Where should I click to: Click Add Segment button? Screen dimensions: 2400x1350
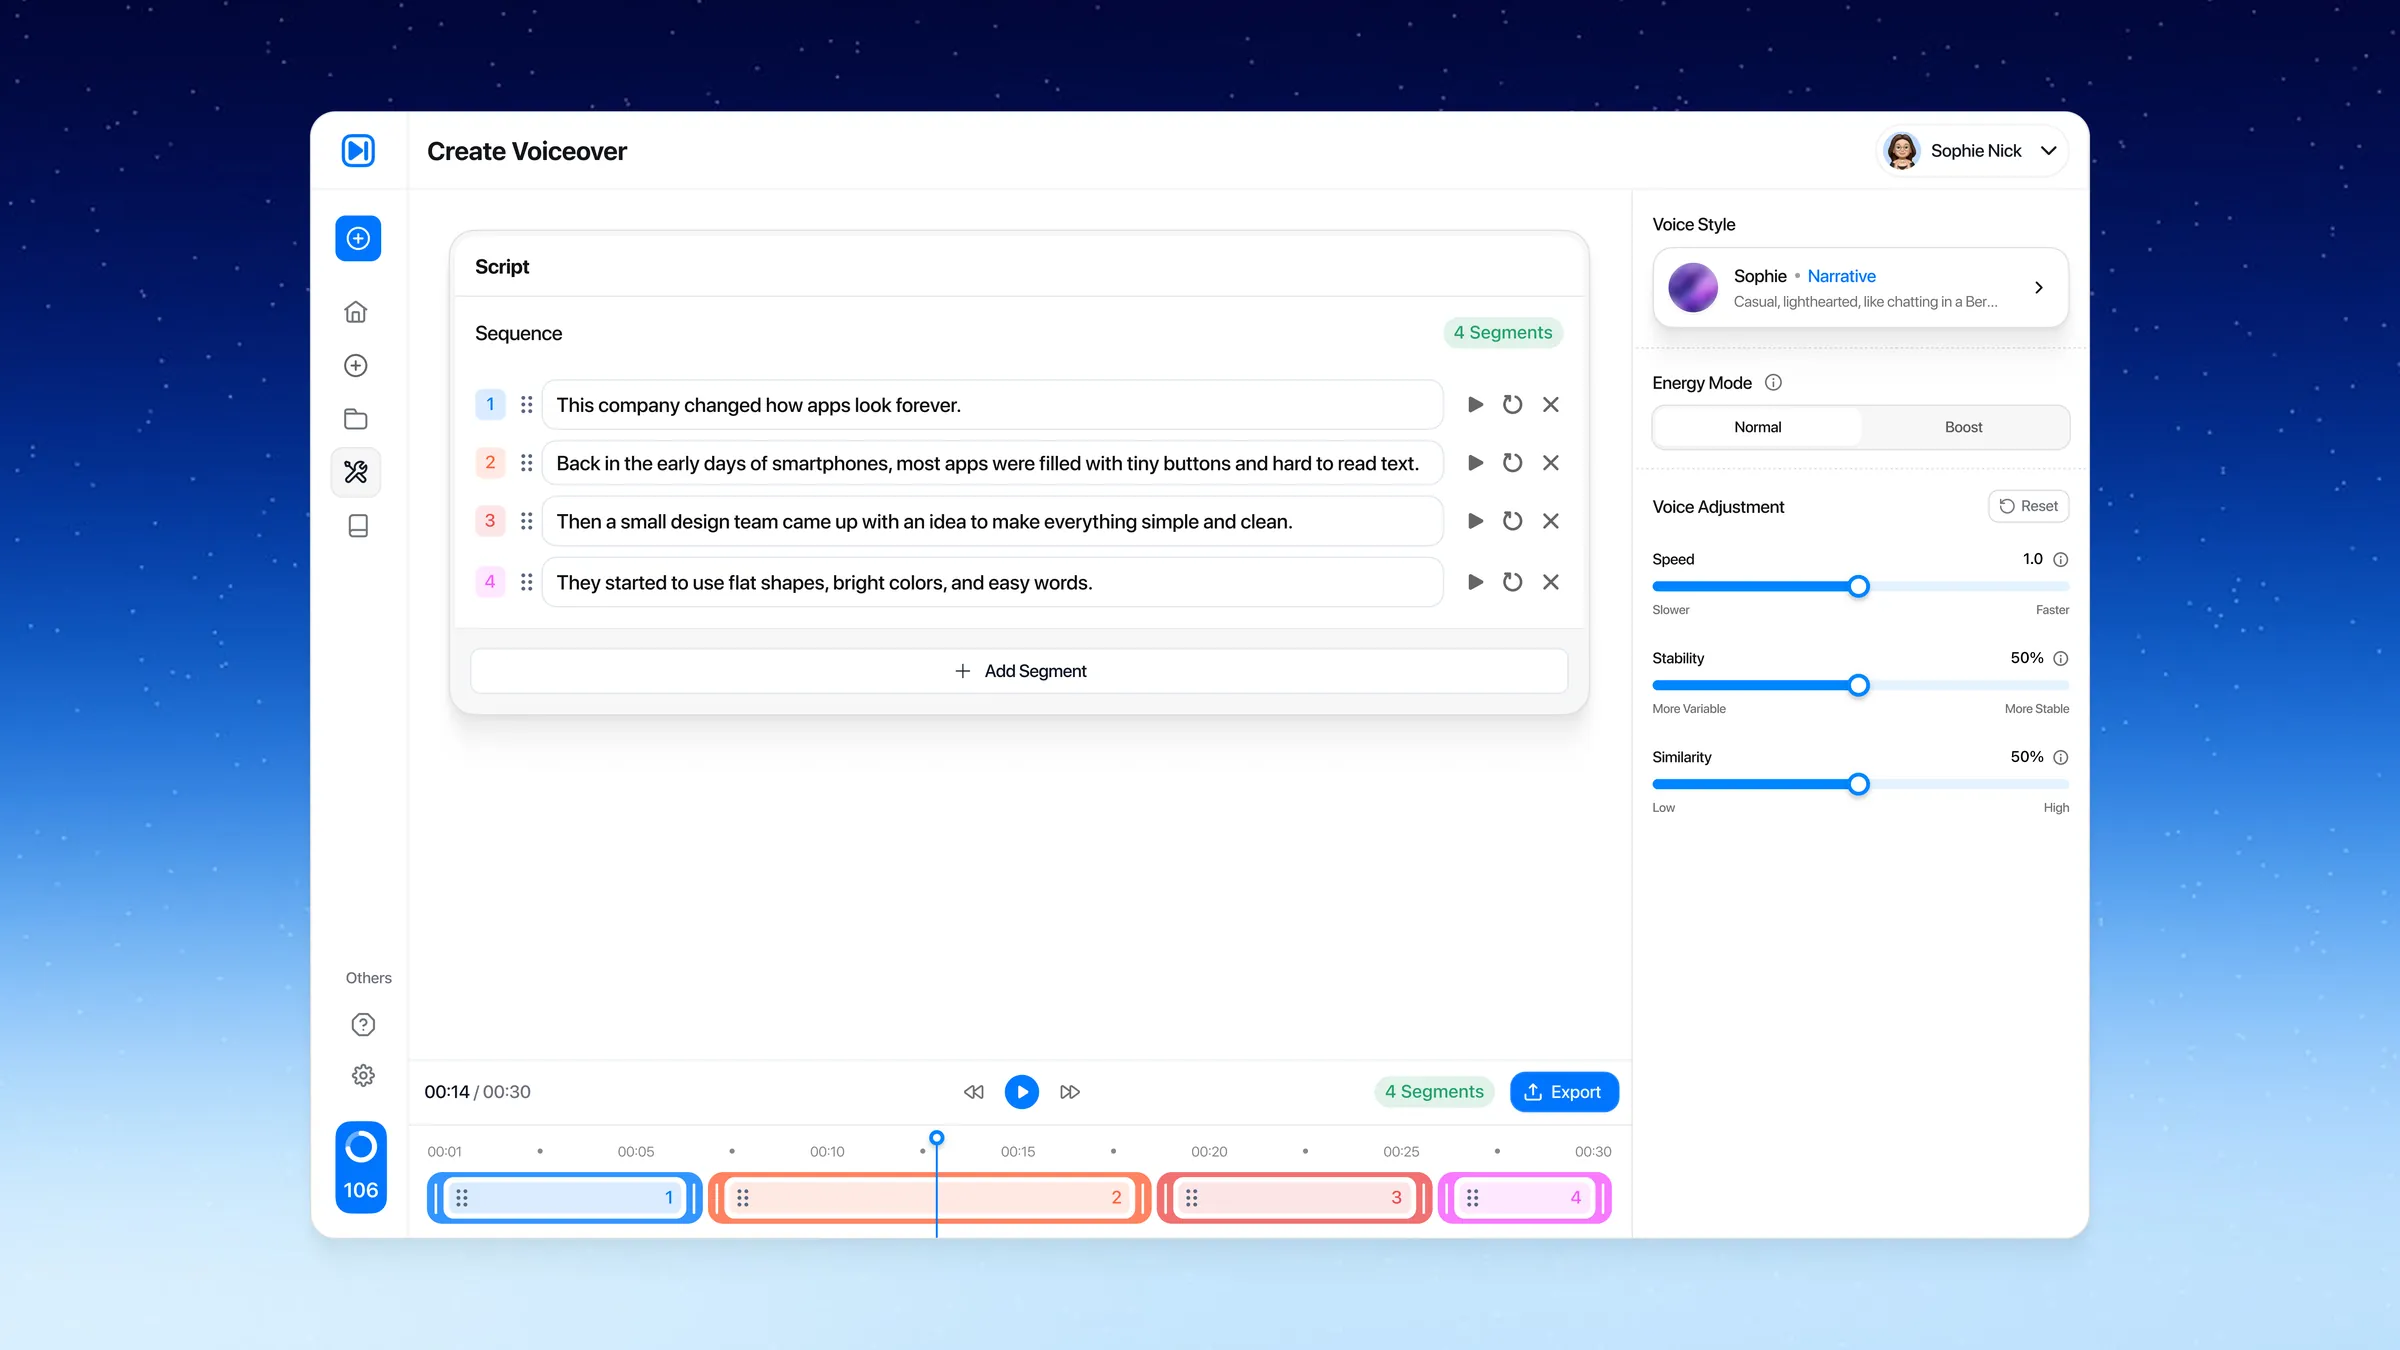pyautogui.click(x=1019, y=671)
